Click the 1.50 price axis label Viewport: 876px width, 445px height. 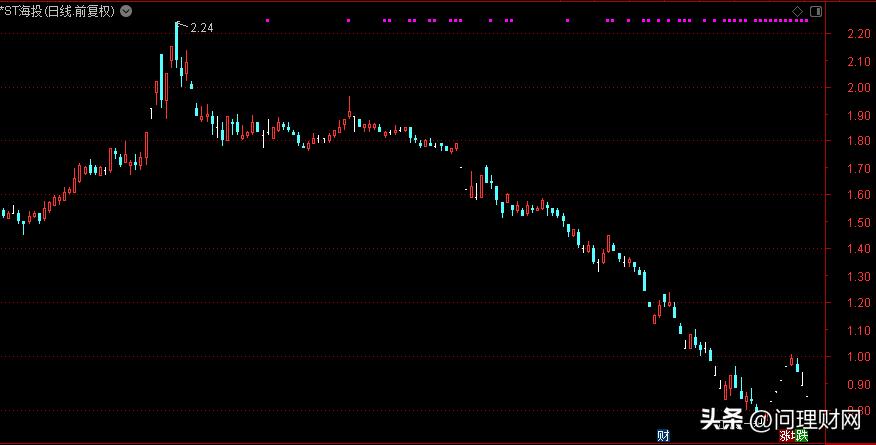click(859, 222)
